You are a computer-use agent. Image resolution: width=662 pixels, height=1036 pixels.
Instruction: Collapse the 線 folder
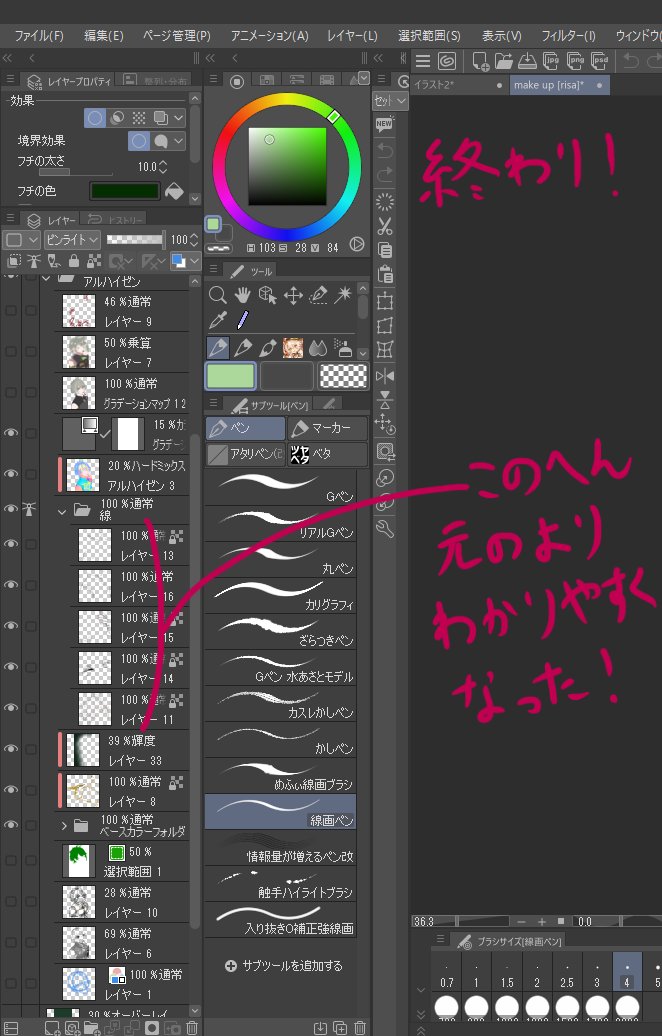point(62,511)
